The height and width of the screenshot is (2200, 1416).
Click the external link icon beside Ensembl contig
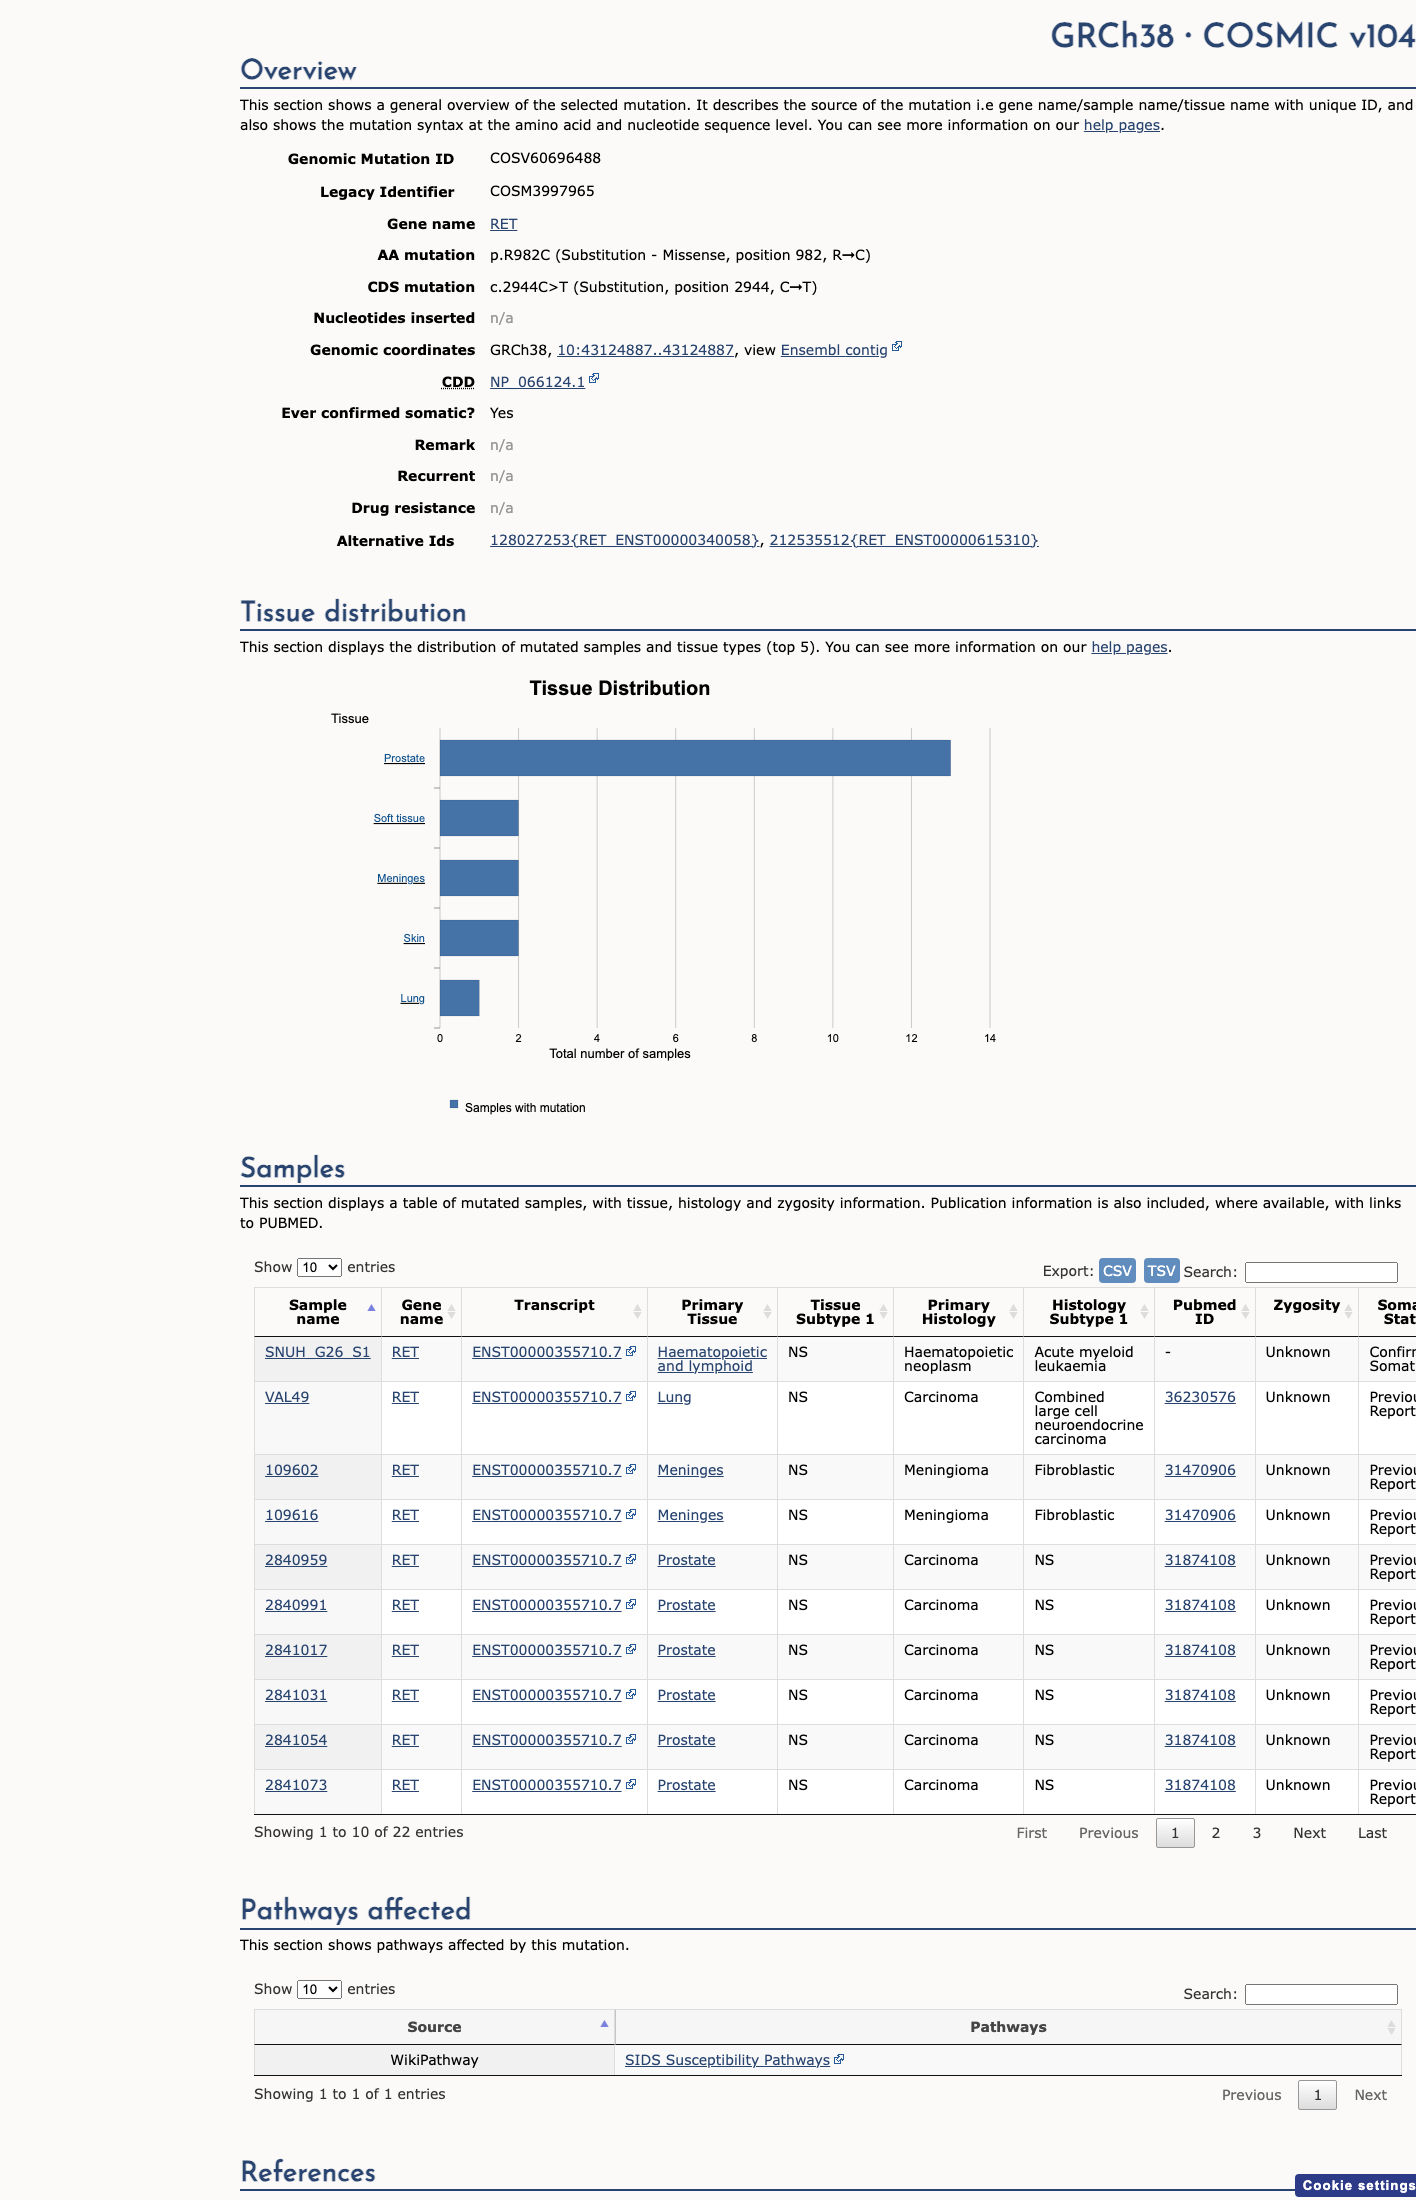[897, 347]
